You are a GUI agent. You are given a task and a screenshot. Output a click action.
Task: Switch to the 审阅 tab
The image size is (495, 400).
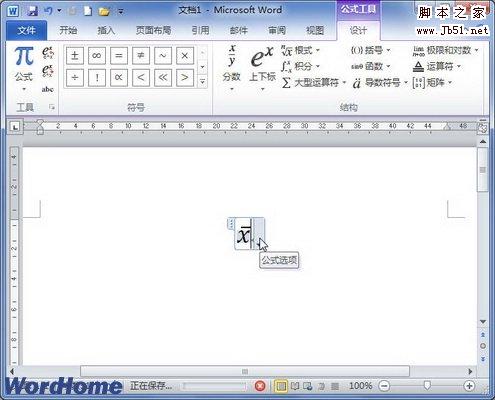point(277,31)
